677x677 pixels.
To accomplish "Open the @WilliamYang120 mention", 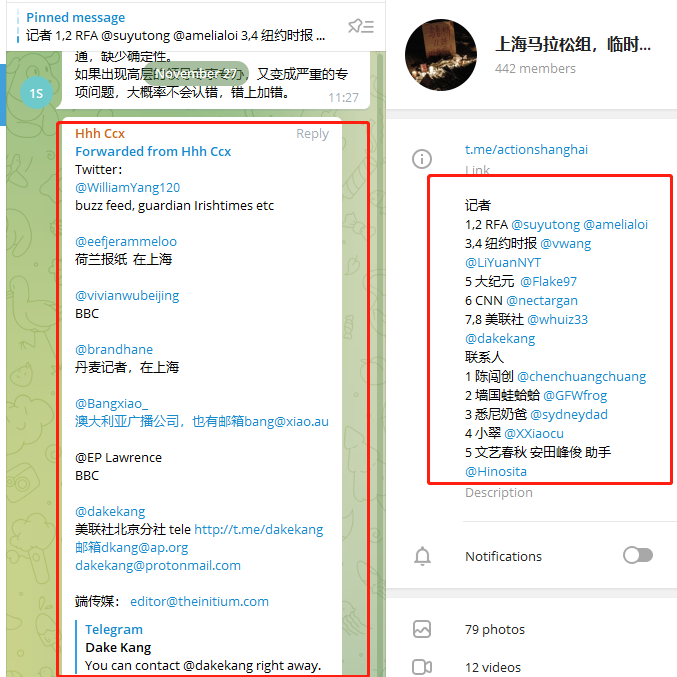I will 127,187.
